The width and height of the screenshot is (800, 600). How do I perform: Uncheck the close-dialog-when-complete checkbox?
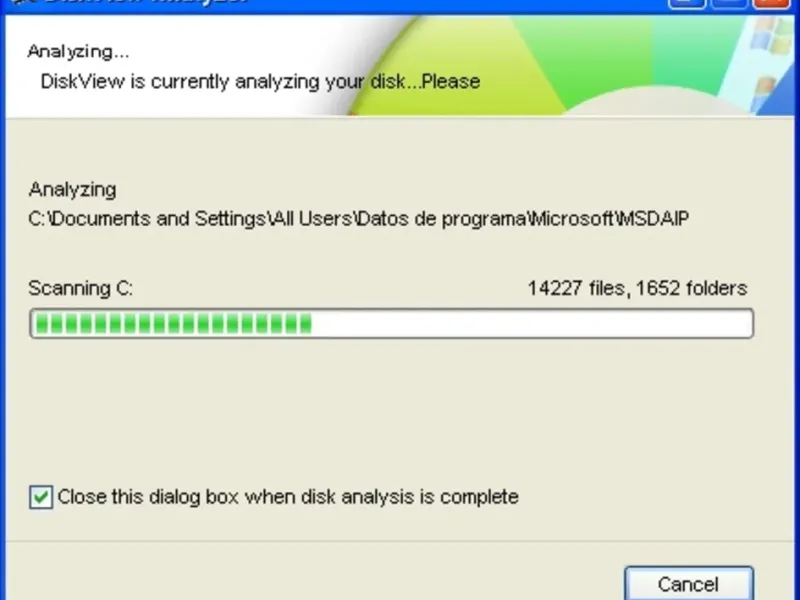coord(41,497)
